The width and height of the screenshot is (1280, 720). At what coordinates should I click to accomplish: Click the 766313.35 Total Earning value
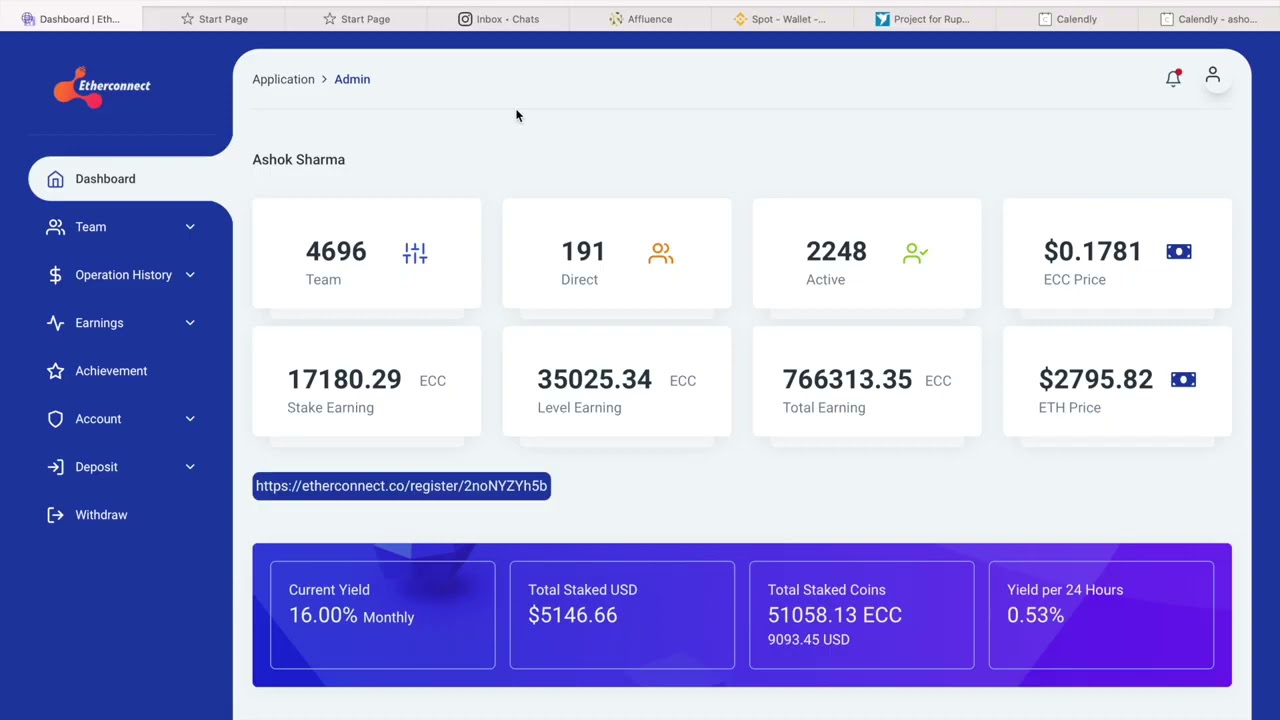click(847, 379)
